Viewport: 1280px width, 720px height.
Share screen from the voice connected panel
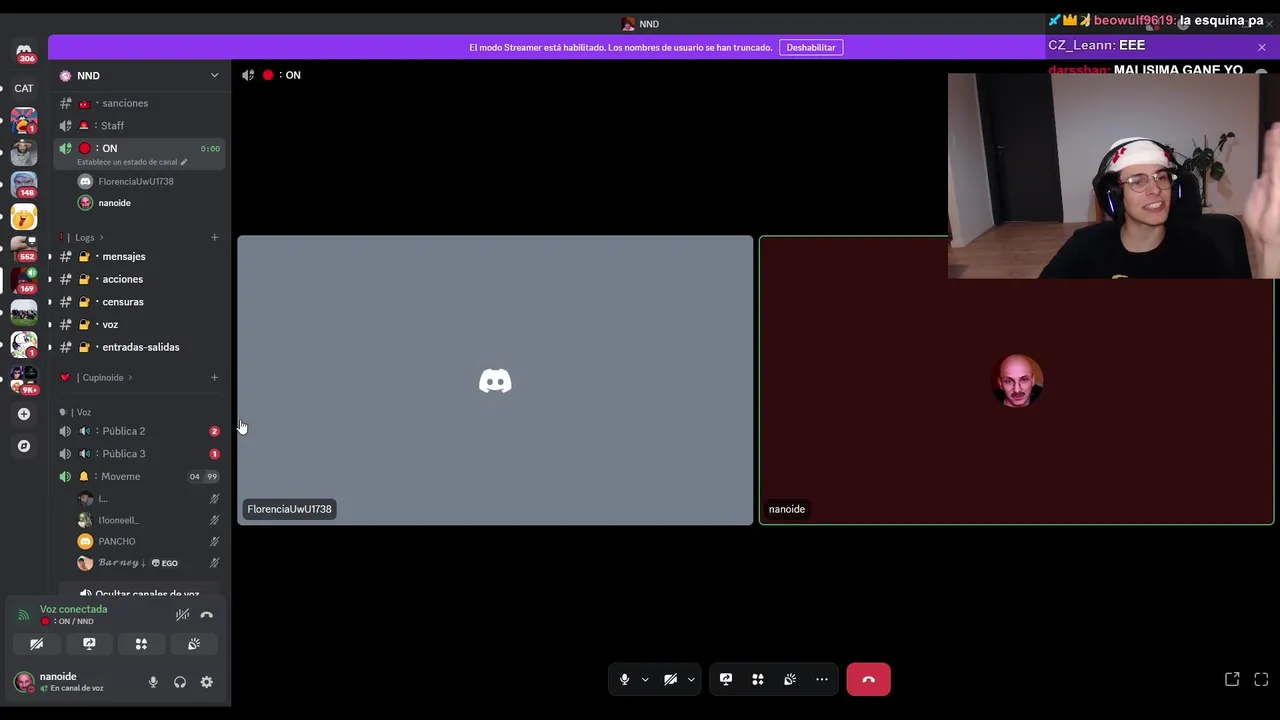[89, 644]
